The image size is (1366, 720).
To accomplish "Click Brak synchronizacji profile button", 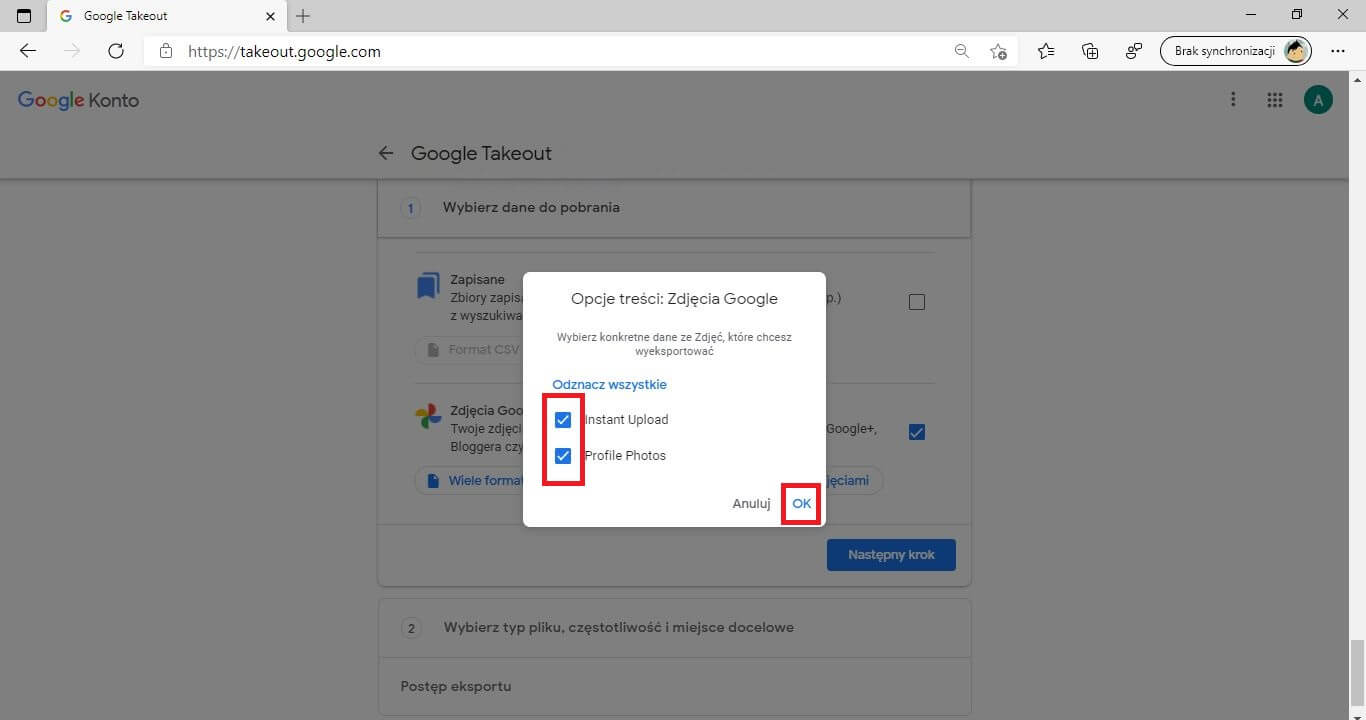I will tap(1235, 51).
